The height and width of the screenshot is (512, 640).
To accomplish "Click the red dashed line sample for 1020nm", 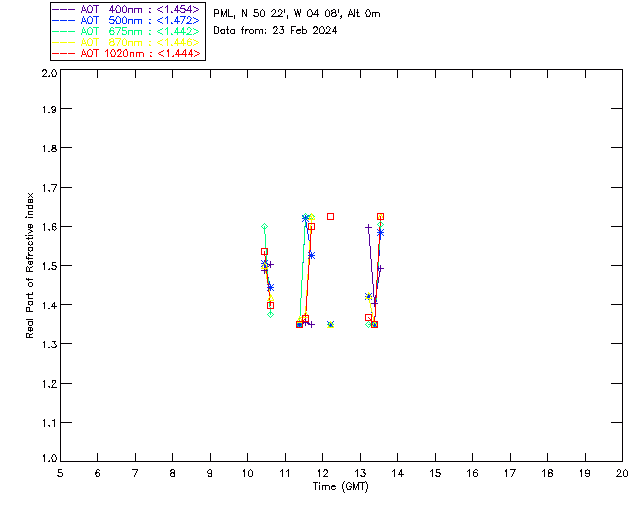I will 64,53.
